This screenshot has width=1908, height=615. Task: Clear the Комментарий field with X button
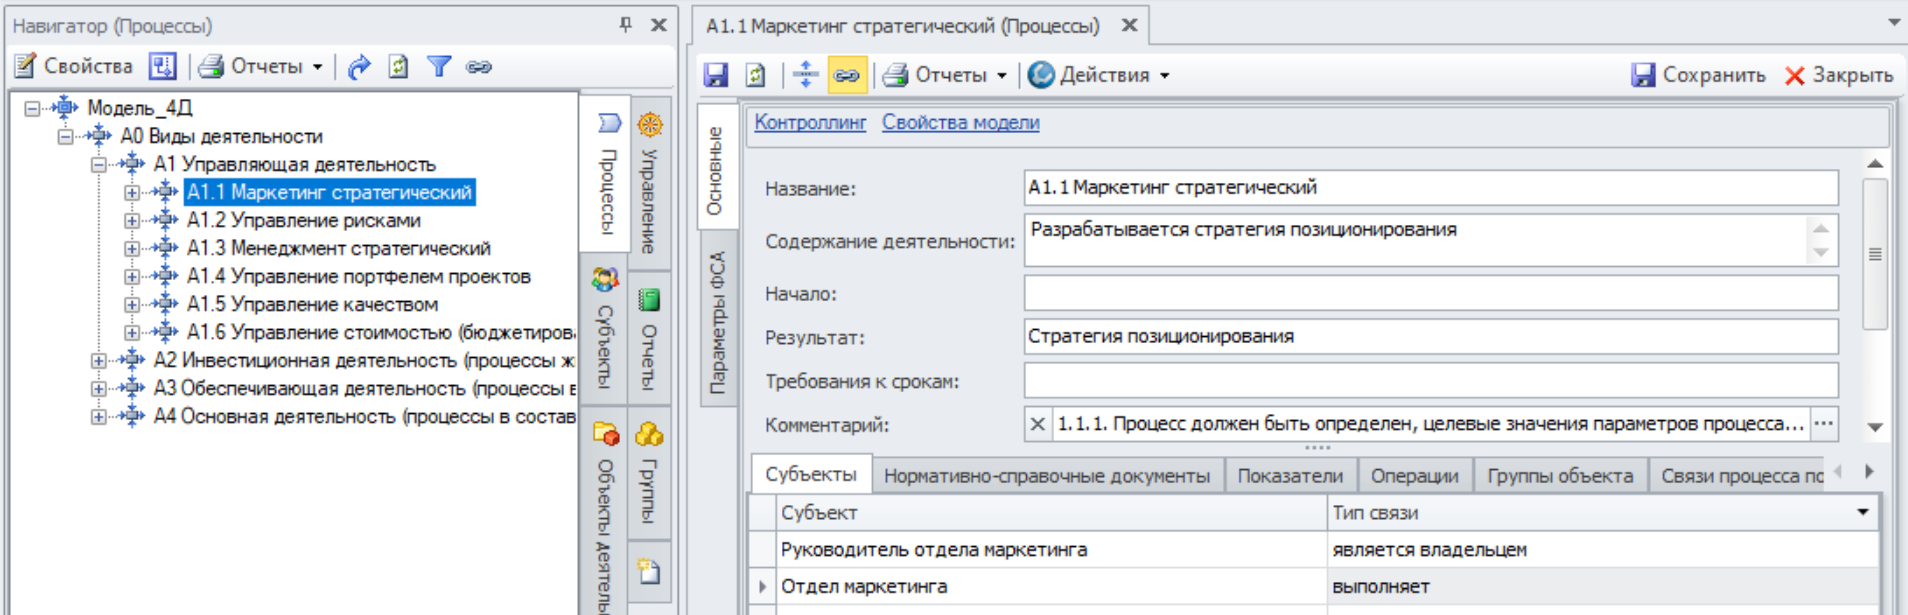click(x=1038, y=424)
